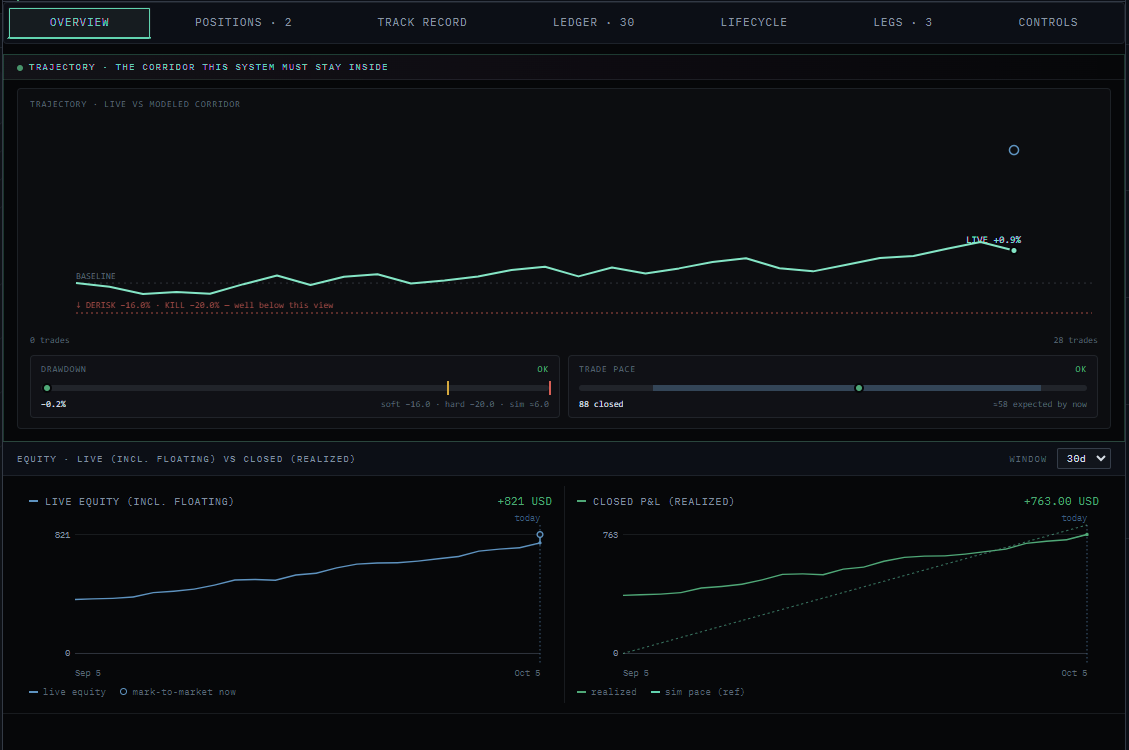This screenshot has width=1129, height=750.
Task: Click the DERISK -16.0% KILL -20.0% warning text
Action: tap(204, 305)
